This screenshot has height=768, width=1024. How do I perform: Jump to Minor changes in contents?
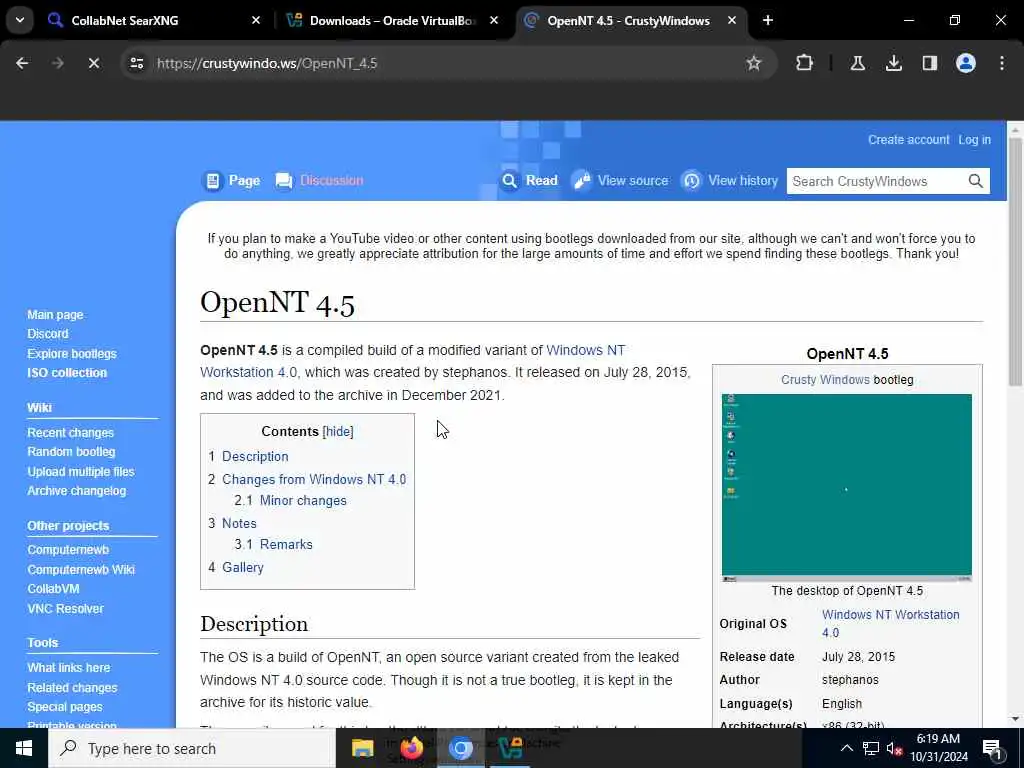pos(303,501)
